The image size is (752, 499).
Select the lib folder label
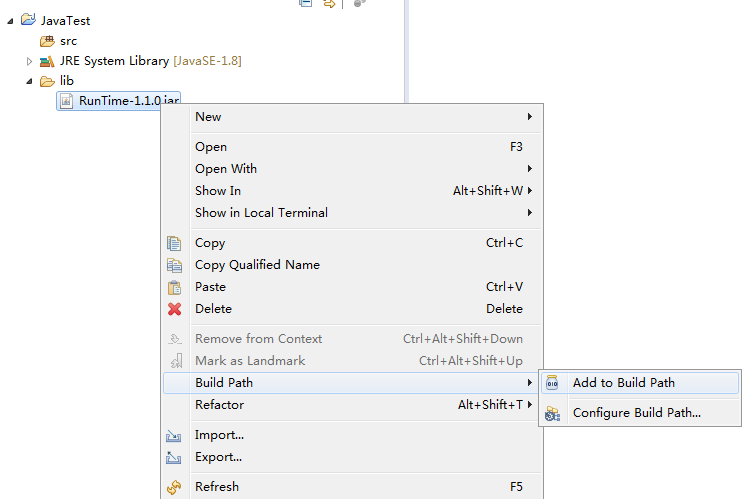(x=67, y=81)
